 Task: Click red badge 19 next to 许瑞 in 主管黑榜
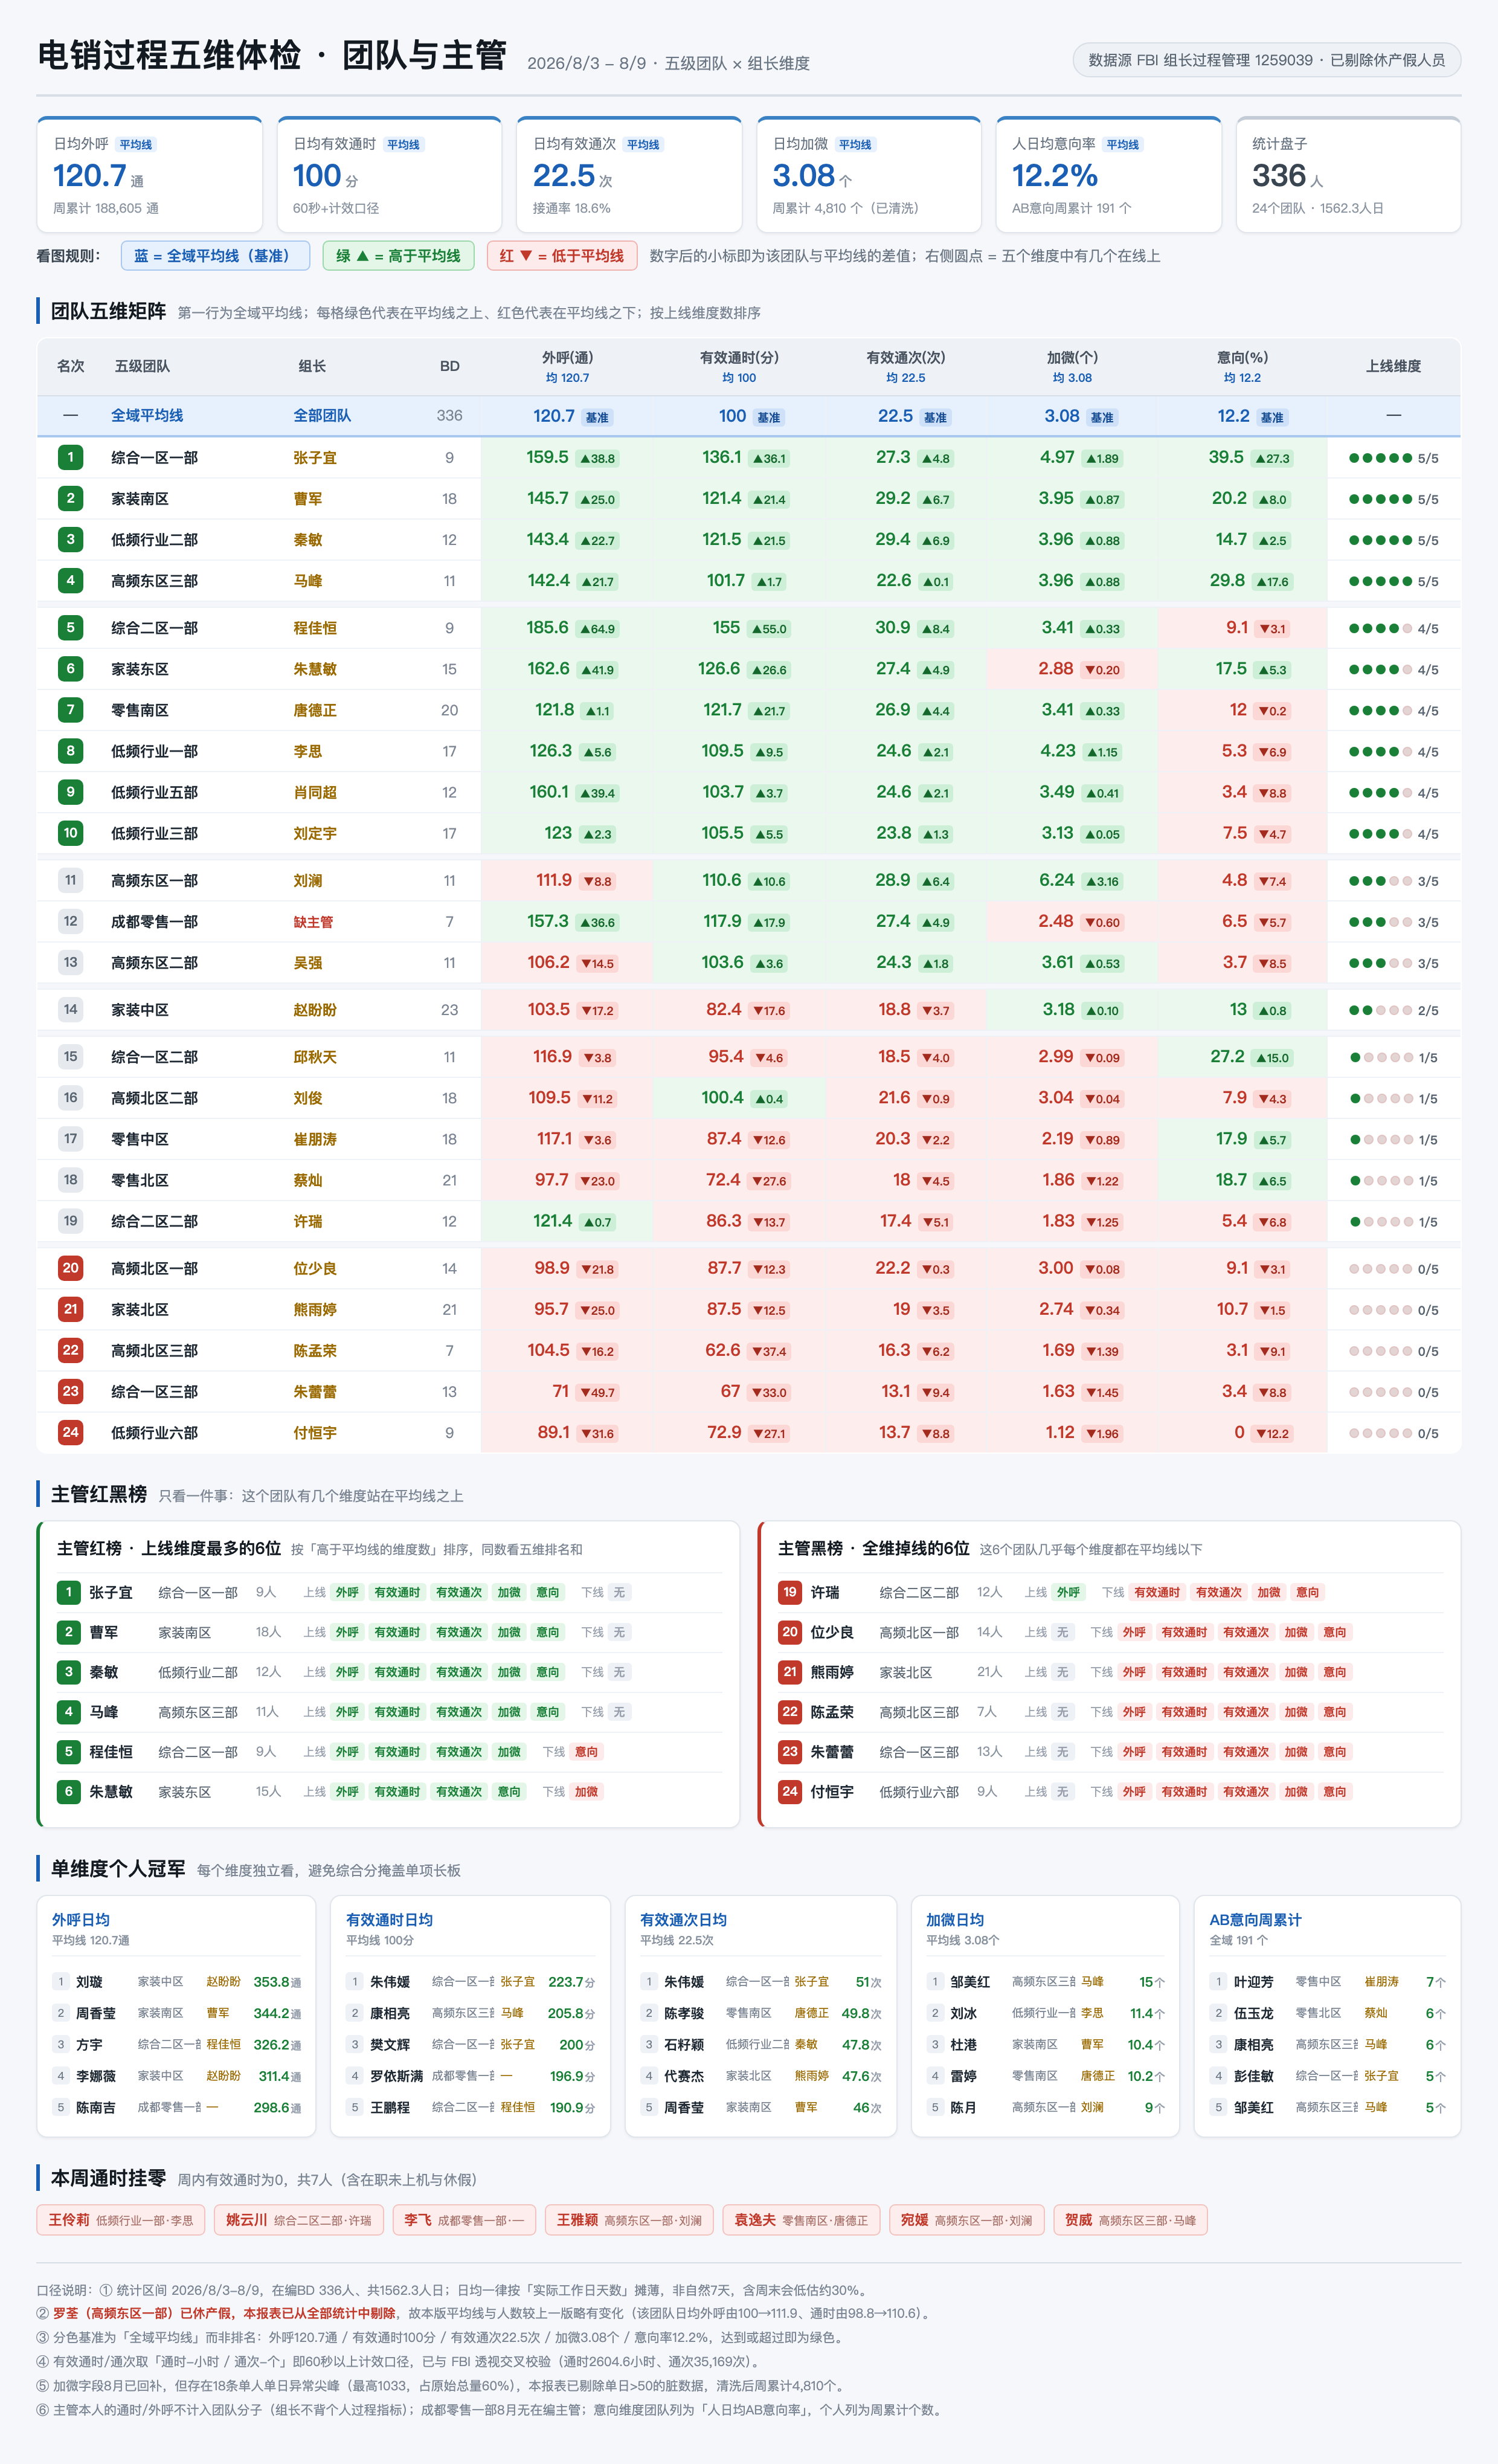[x=790, y=1592]
